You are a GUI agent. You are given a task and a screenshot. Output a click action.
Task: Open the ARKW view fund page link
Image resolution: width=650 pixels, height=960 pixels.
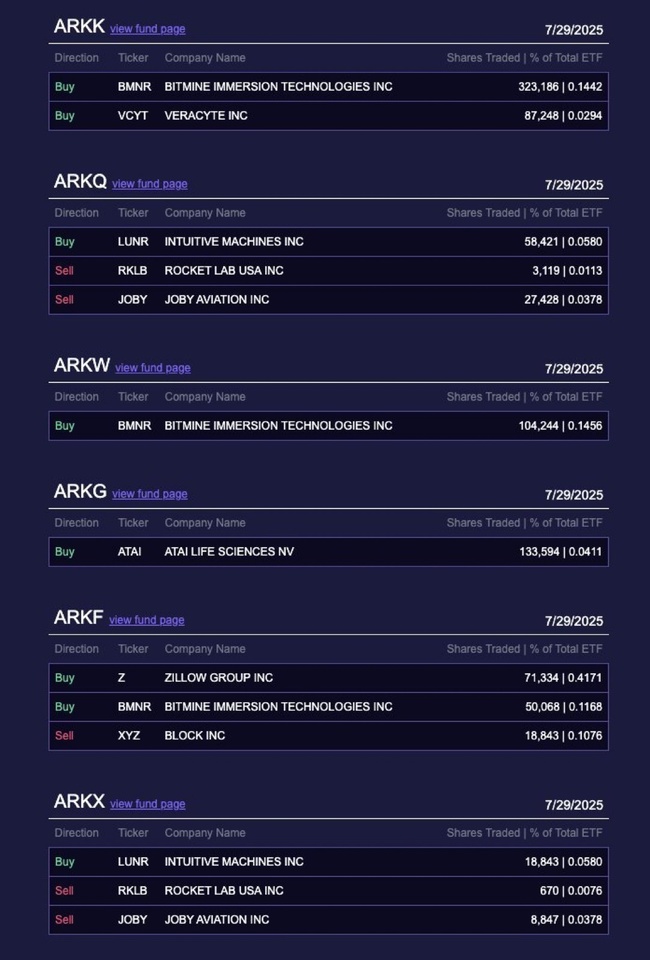pyautogui.click(x=152, y=368)
